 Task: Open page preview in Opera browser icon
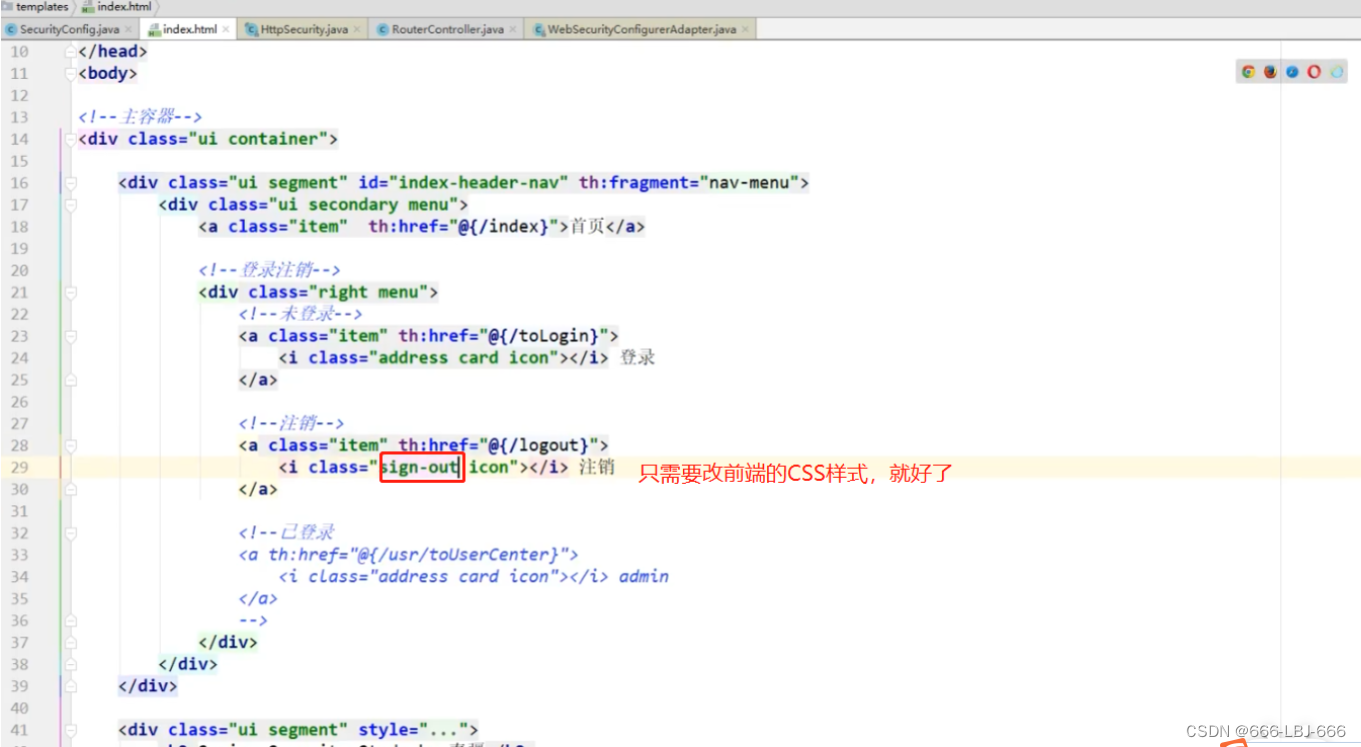pyautogui.click(x=1314, y=72)
